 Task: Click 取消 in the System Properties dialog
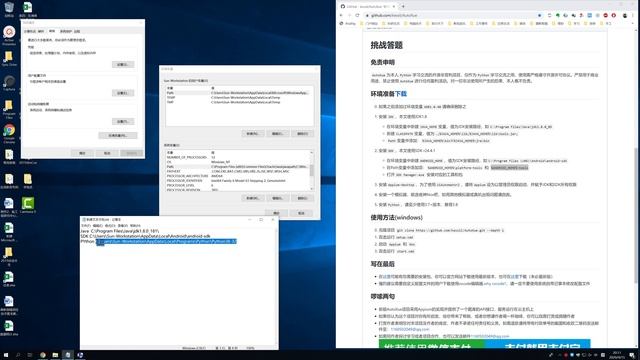click(107, 153)
